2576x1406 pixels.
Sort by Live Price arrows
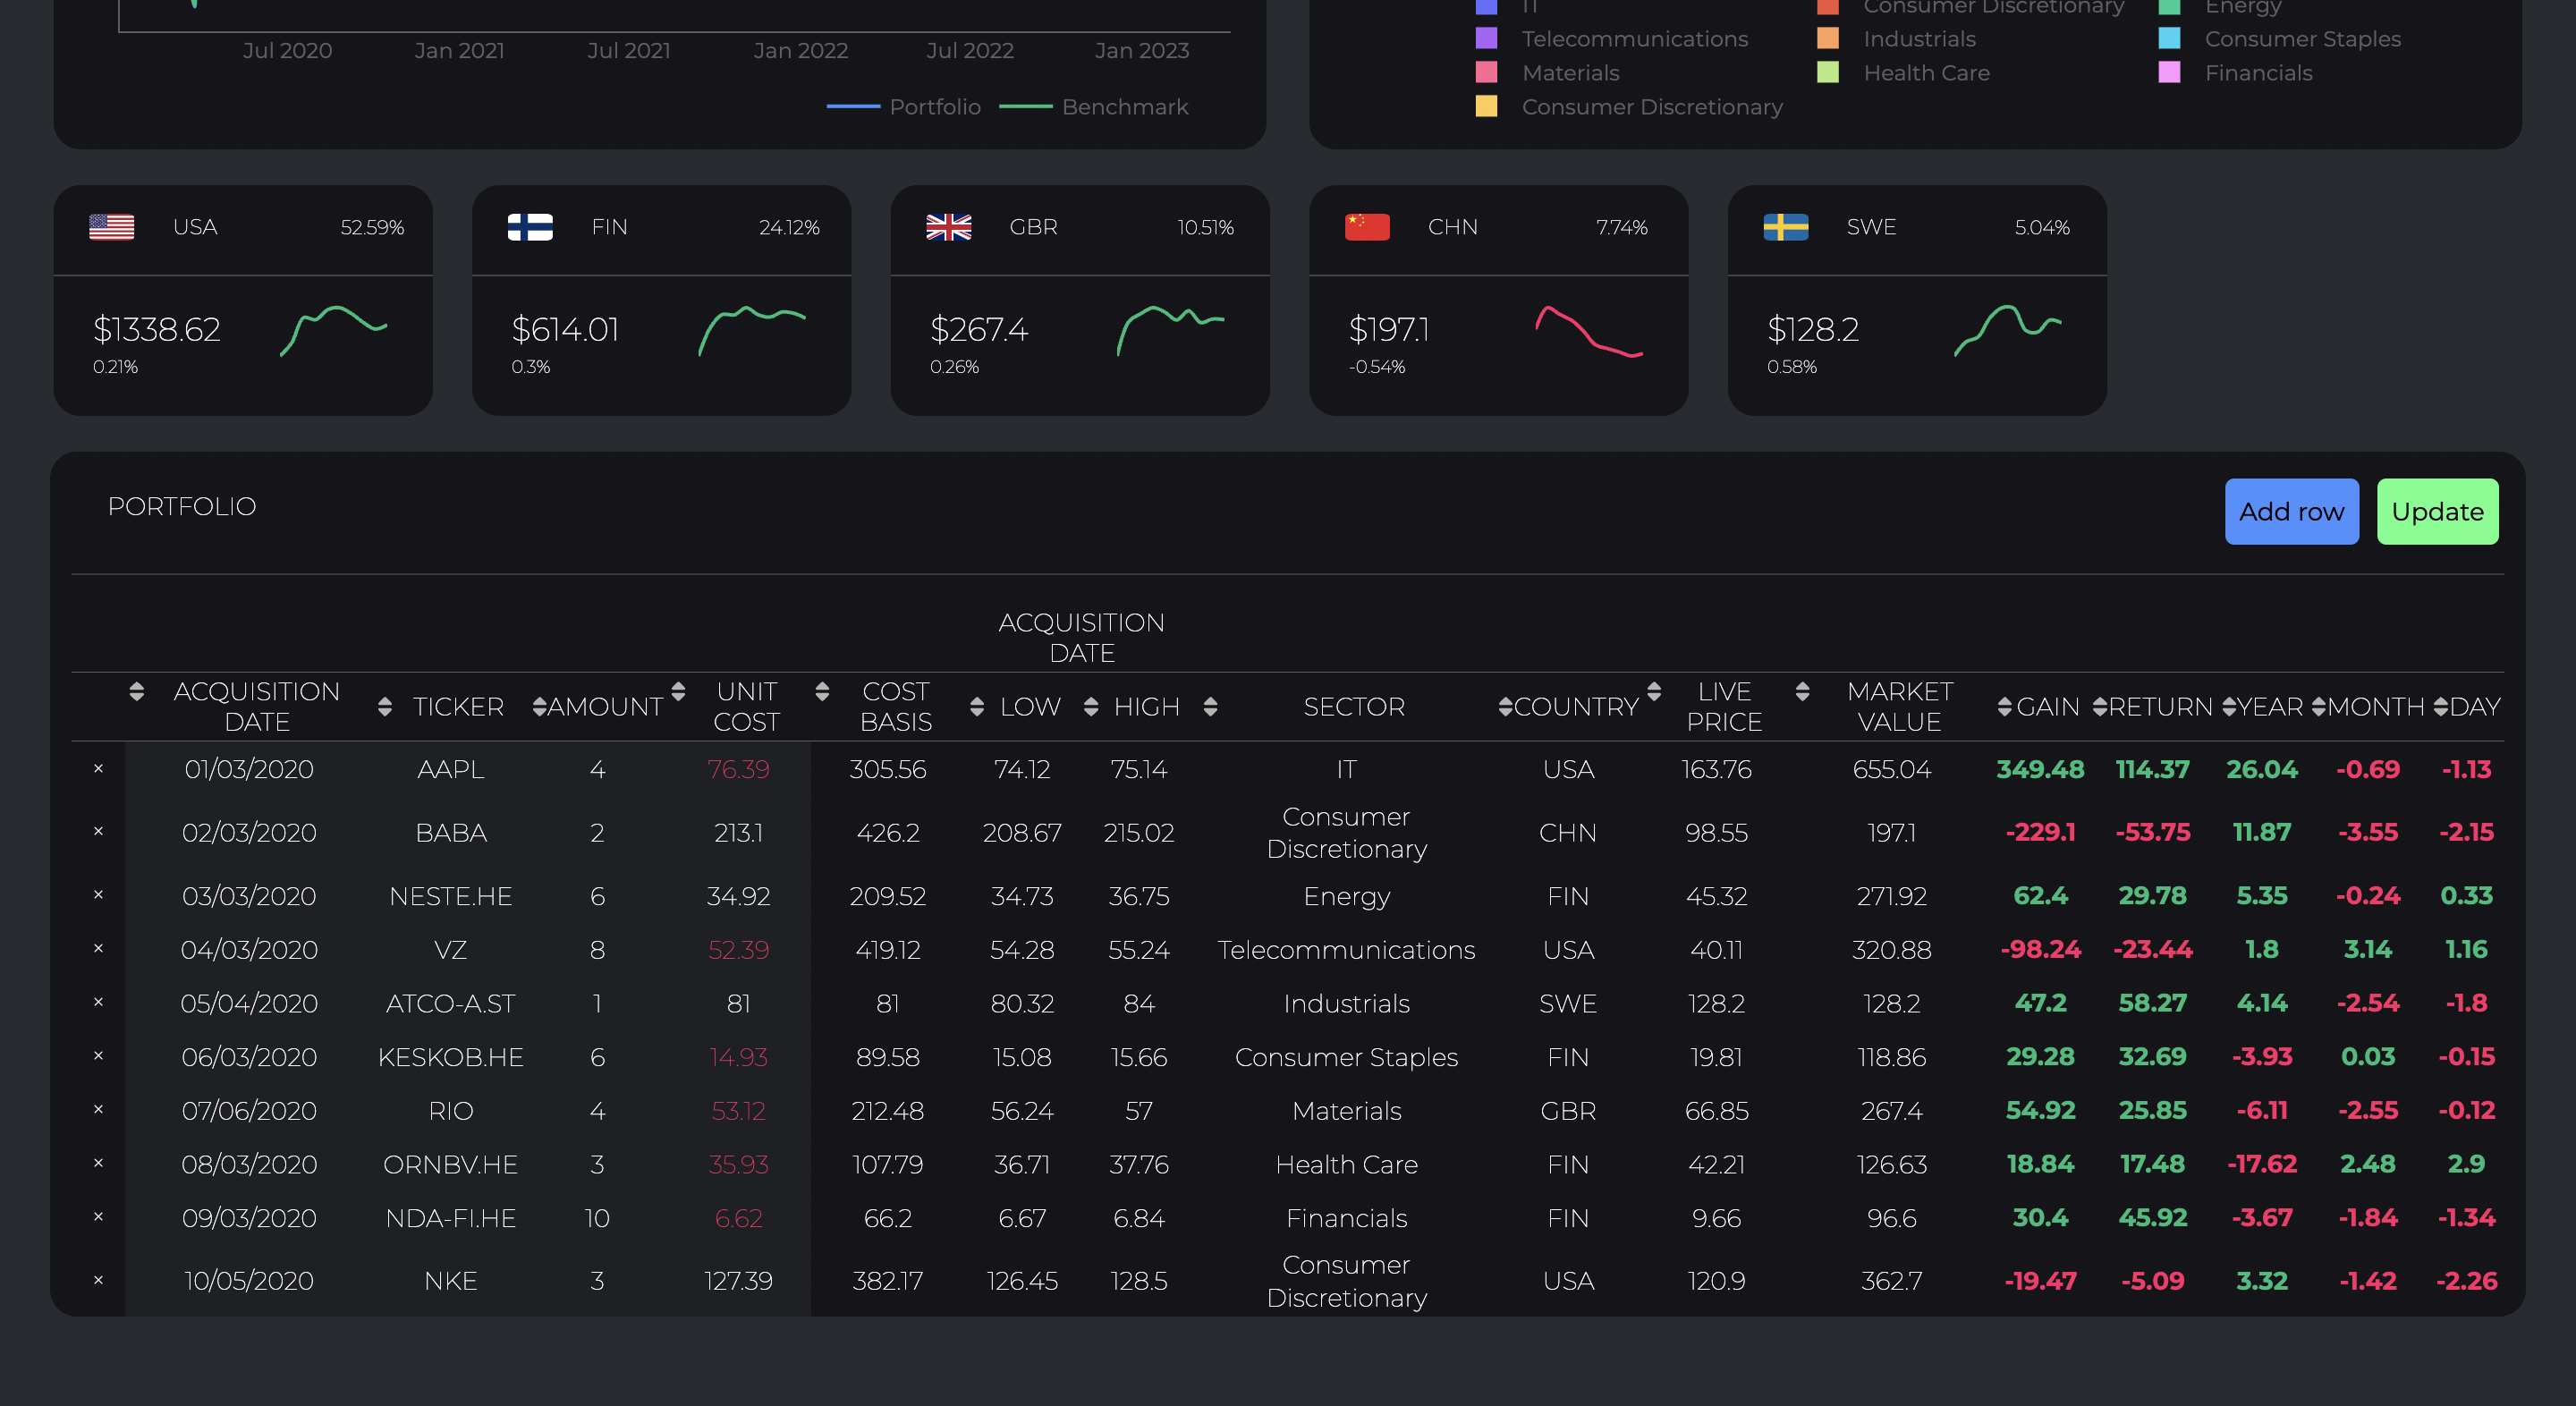pyautogui.click(x=1654, y=691)
